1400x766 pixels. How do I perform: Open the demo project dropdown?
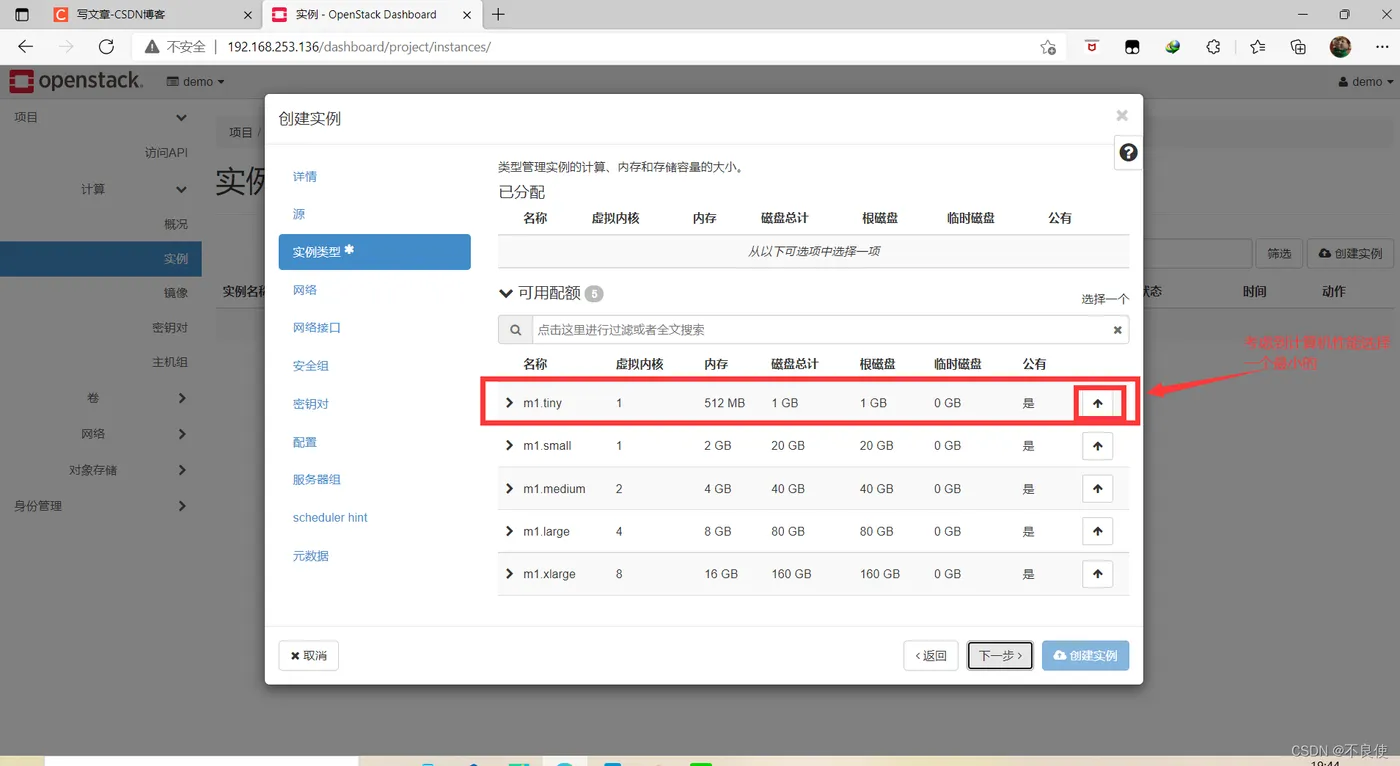(195, 81)
